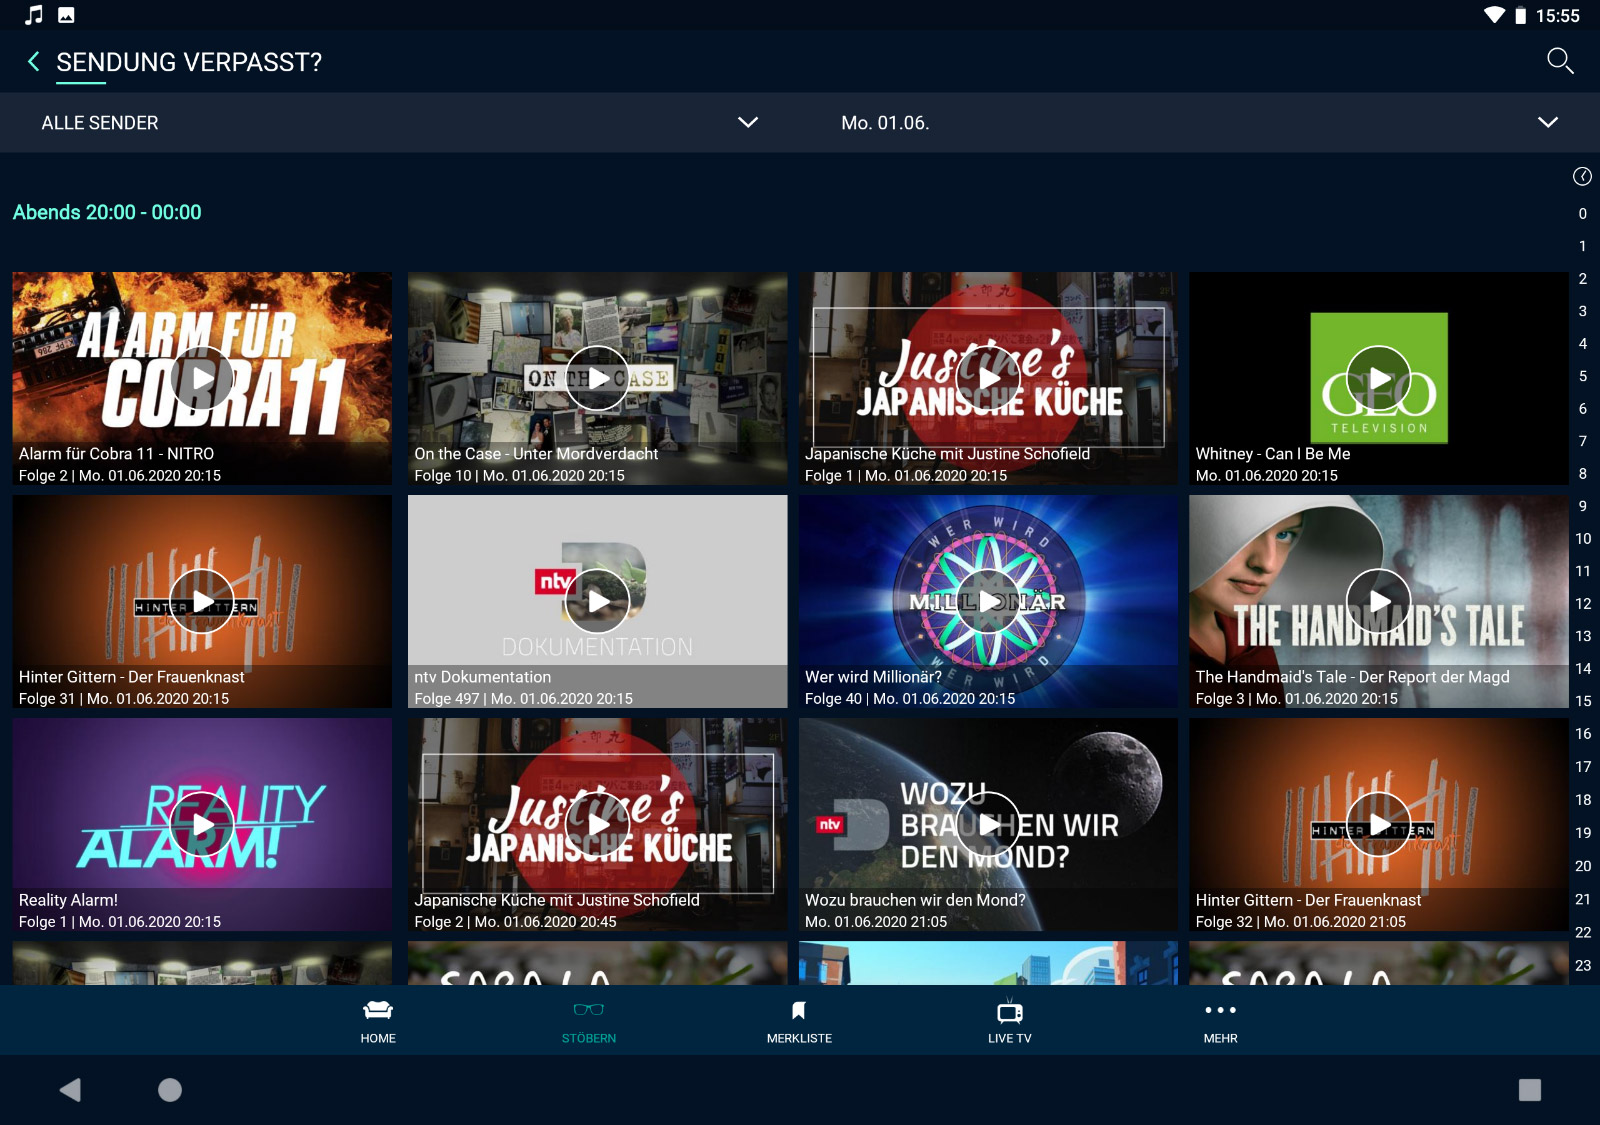Play On the Case - Unter Mordverdacht

[x=598, y=378]
